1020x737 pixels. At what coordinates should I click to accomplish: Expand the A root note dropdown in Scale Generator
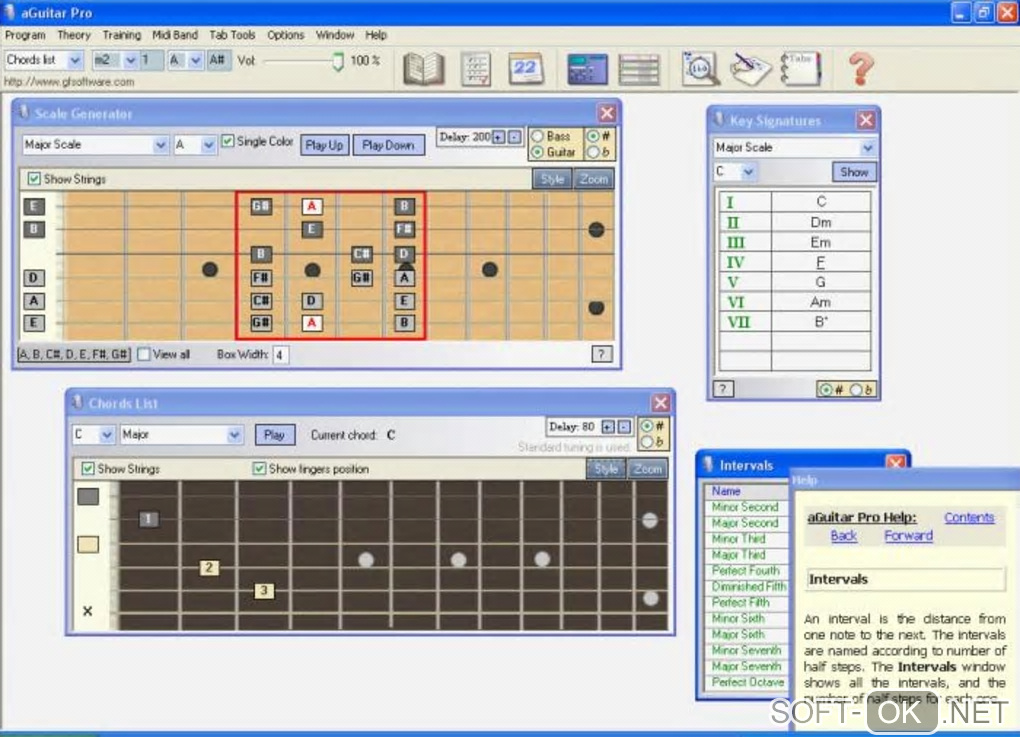coord(208,145)
